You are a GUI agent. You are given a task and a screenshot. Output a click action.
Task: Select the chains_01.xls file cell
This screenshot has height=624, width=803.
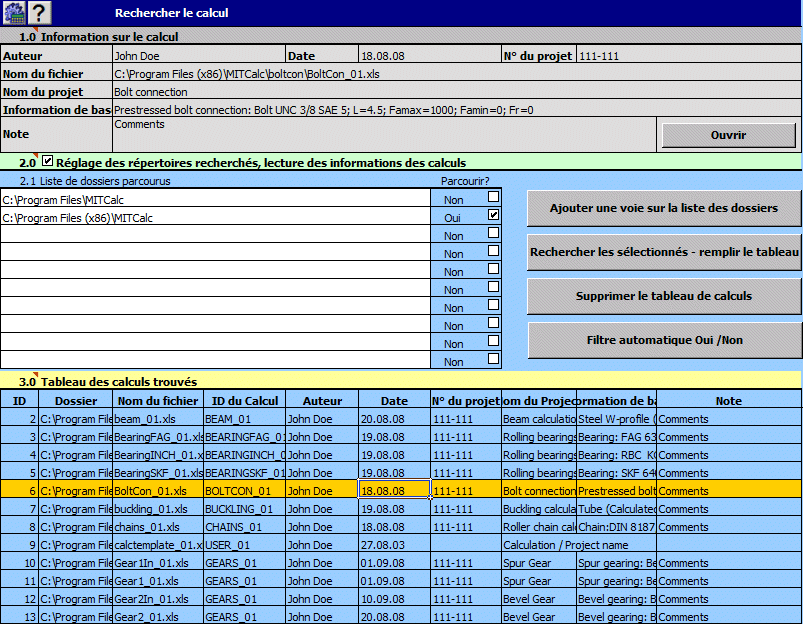158,527
